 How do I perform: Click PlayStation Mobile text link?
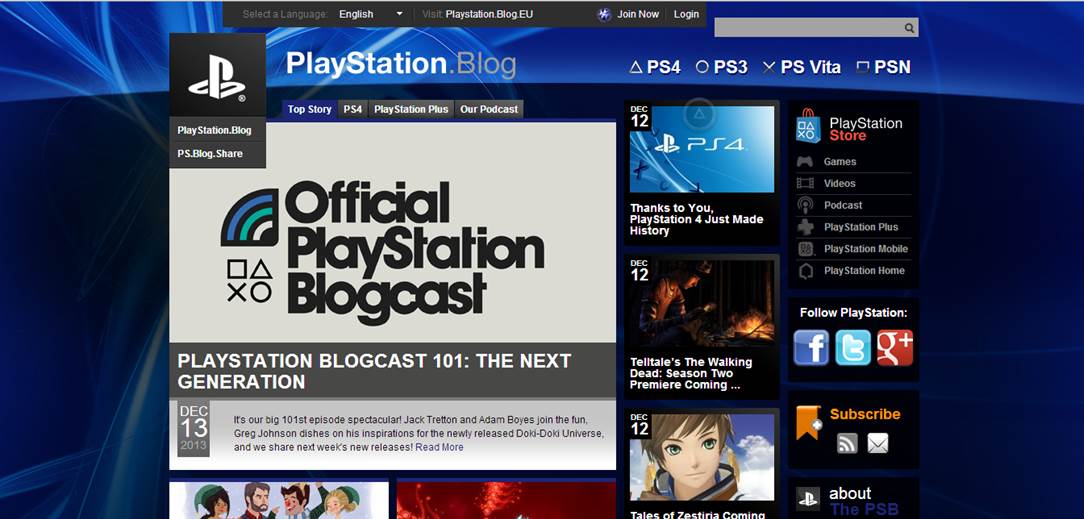[x=866, y=249]
